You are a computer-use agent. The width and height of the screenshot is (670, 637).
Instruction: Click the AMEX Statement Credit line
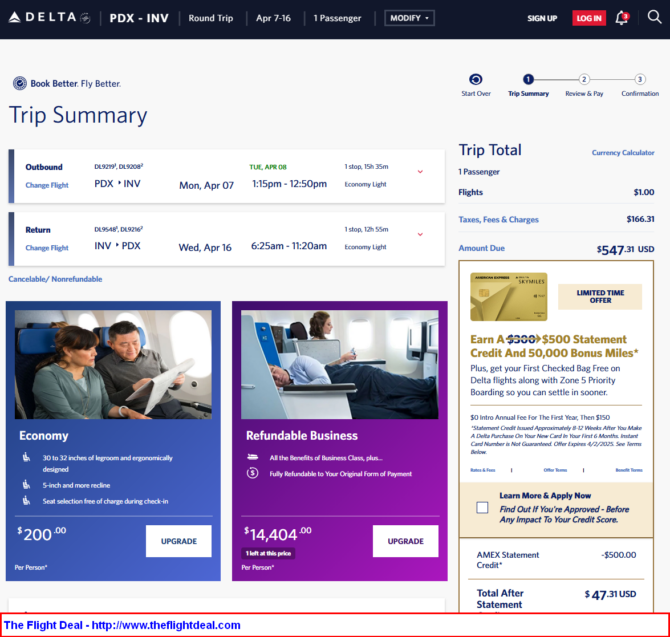[556, 560]
